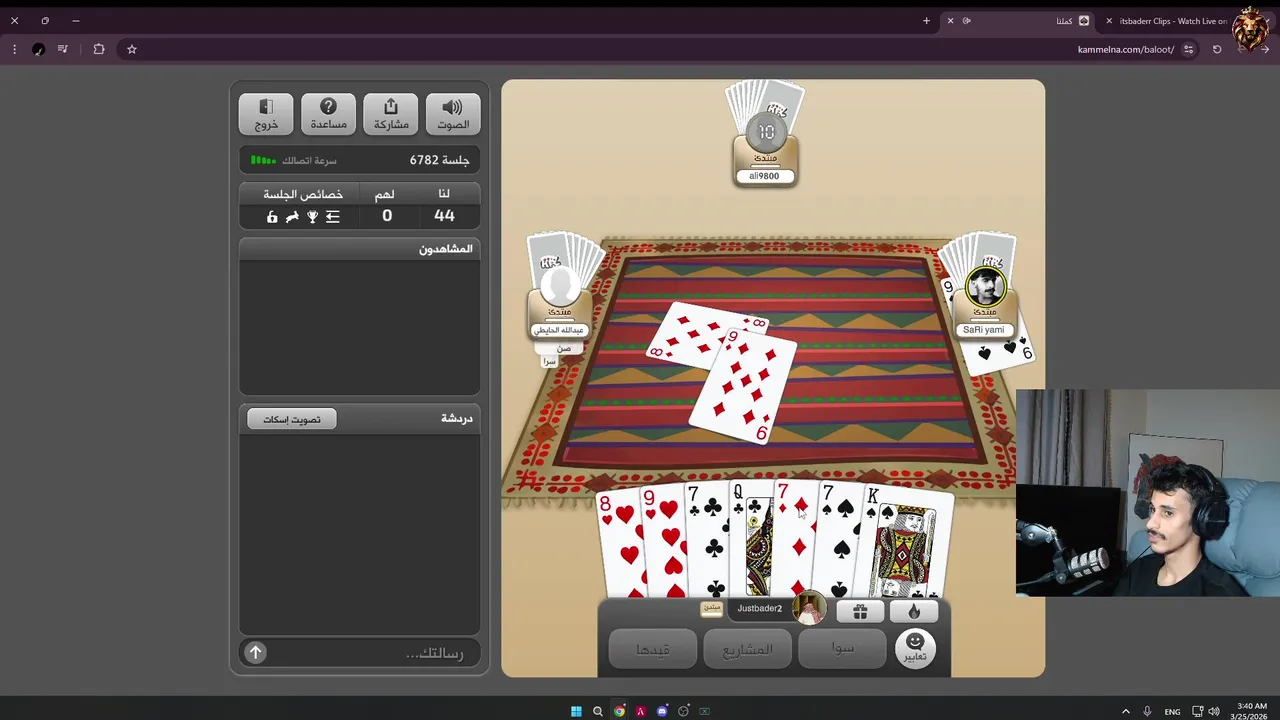Viewport: 1280px width, 720px height.
Task: Click the lines-arrow session property icon
Action: pyautogui.click(x=333, y=217)
